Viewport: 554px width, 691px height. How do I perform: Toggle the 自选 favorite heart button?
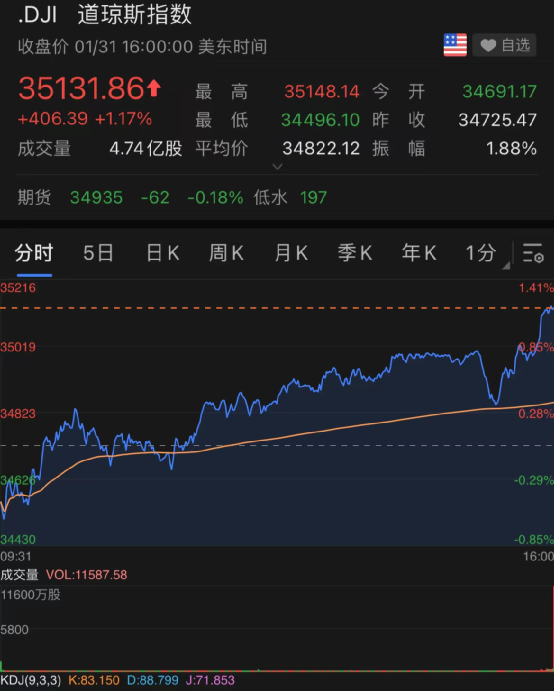pyautogui.click(x=504, y=45)
